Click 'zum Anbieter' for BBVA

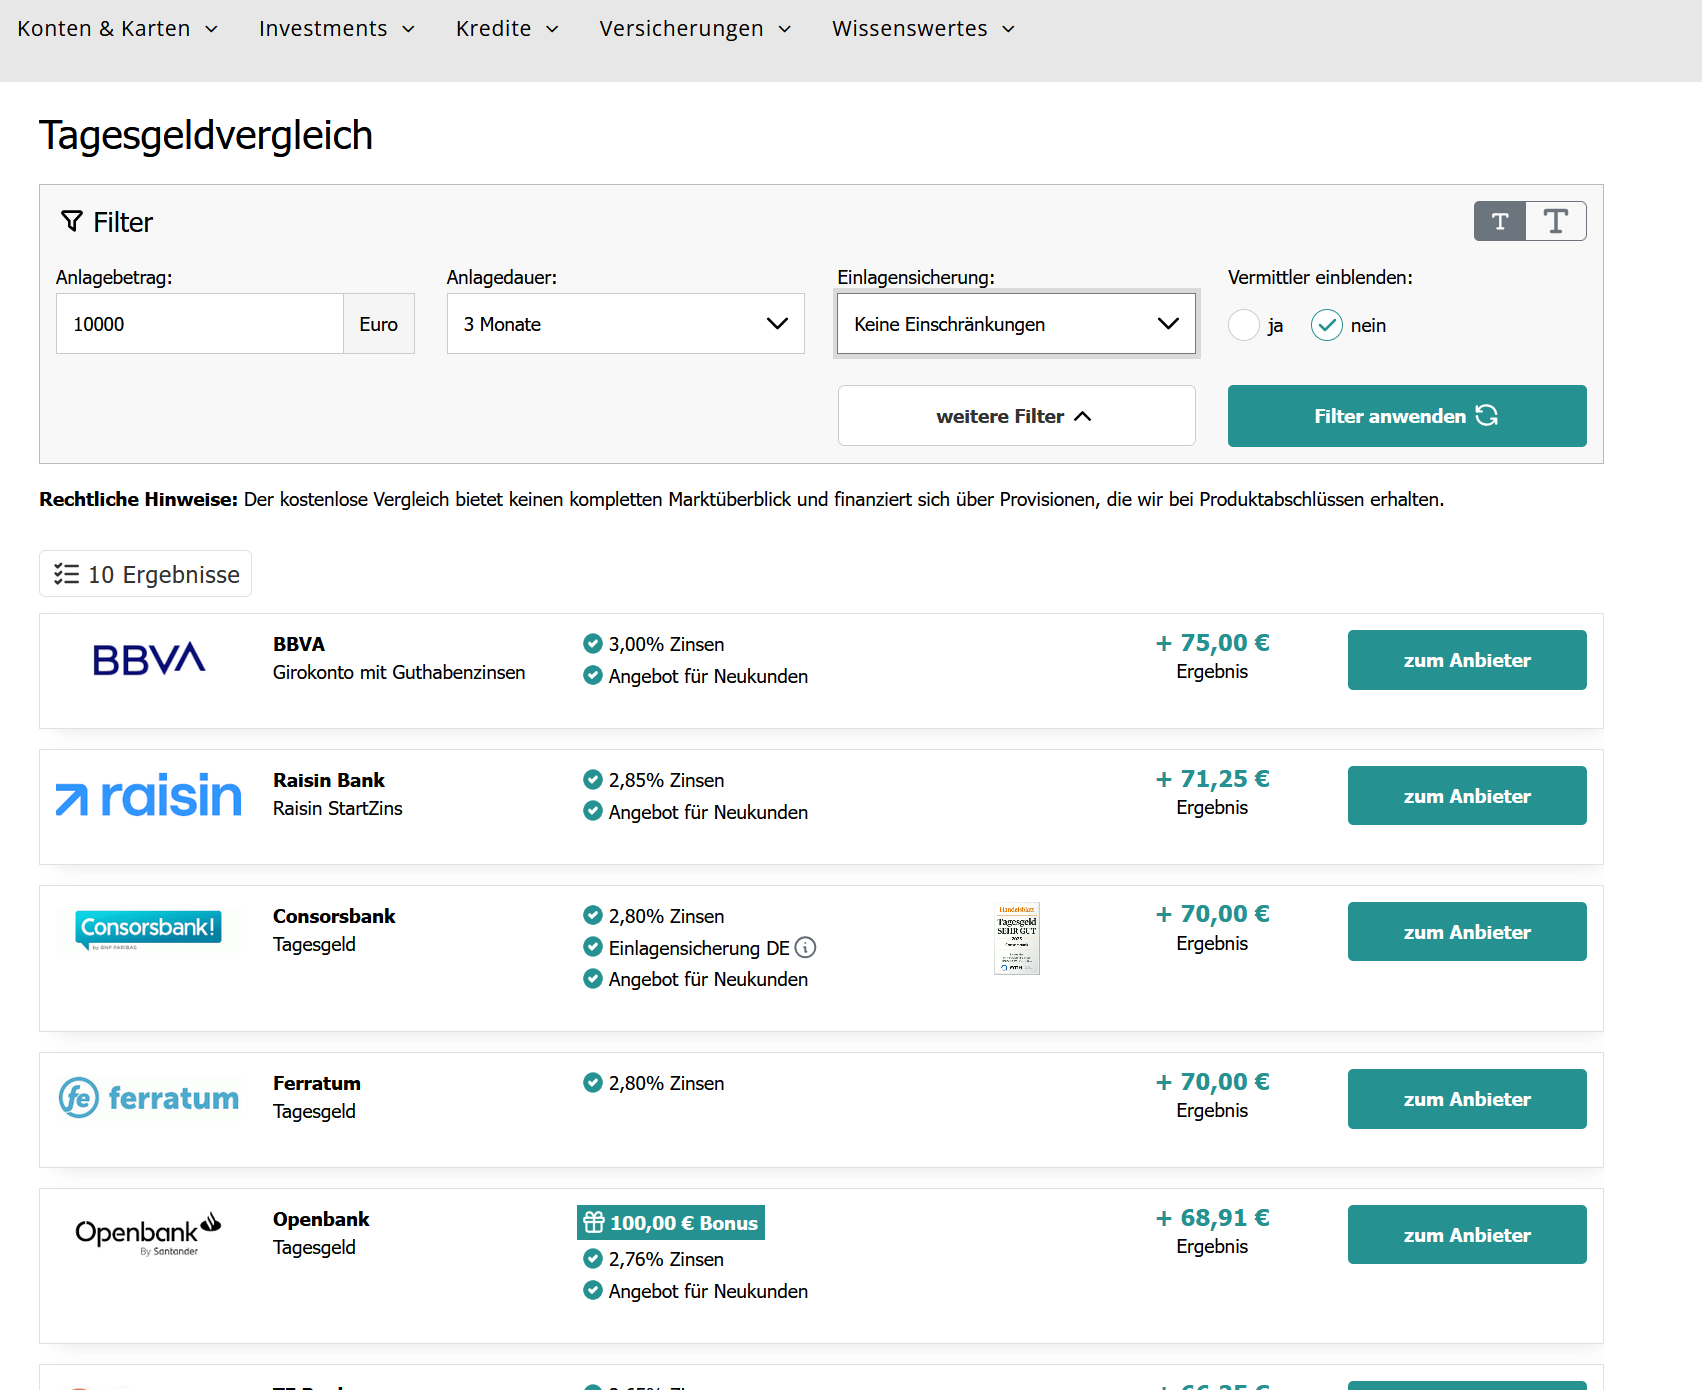coord(1466,660)
